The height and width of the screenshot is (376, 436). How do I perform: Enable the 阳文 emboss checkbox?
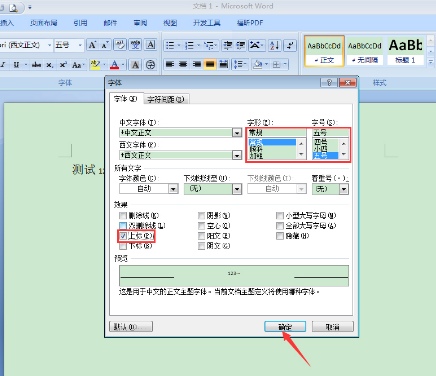pyautogui.click(x=201, y=236)
